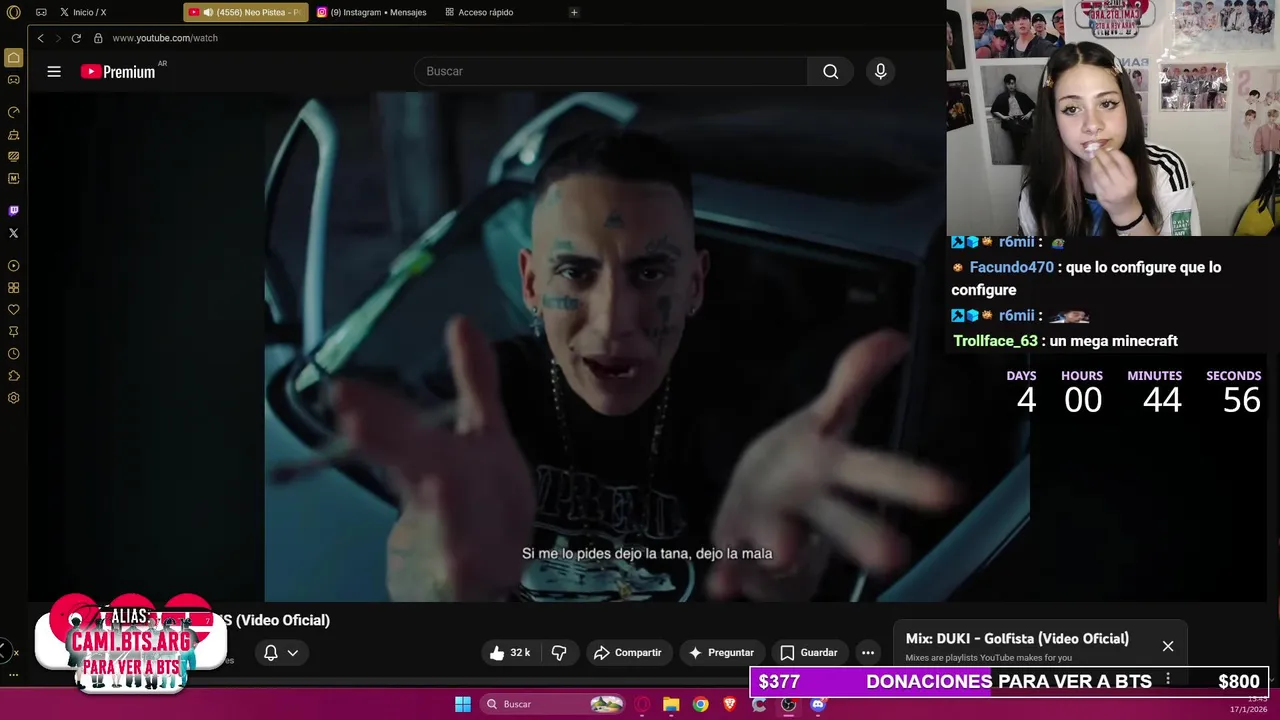Open Twitch from the sidebar
This screenshot has height=720, width=1280.
[13, 211]
